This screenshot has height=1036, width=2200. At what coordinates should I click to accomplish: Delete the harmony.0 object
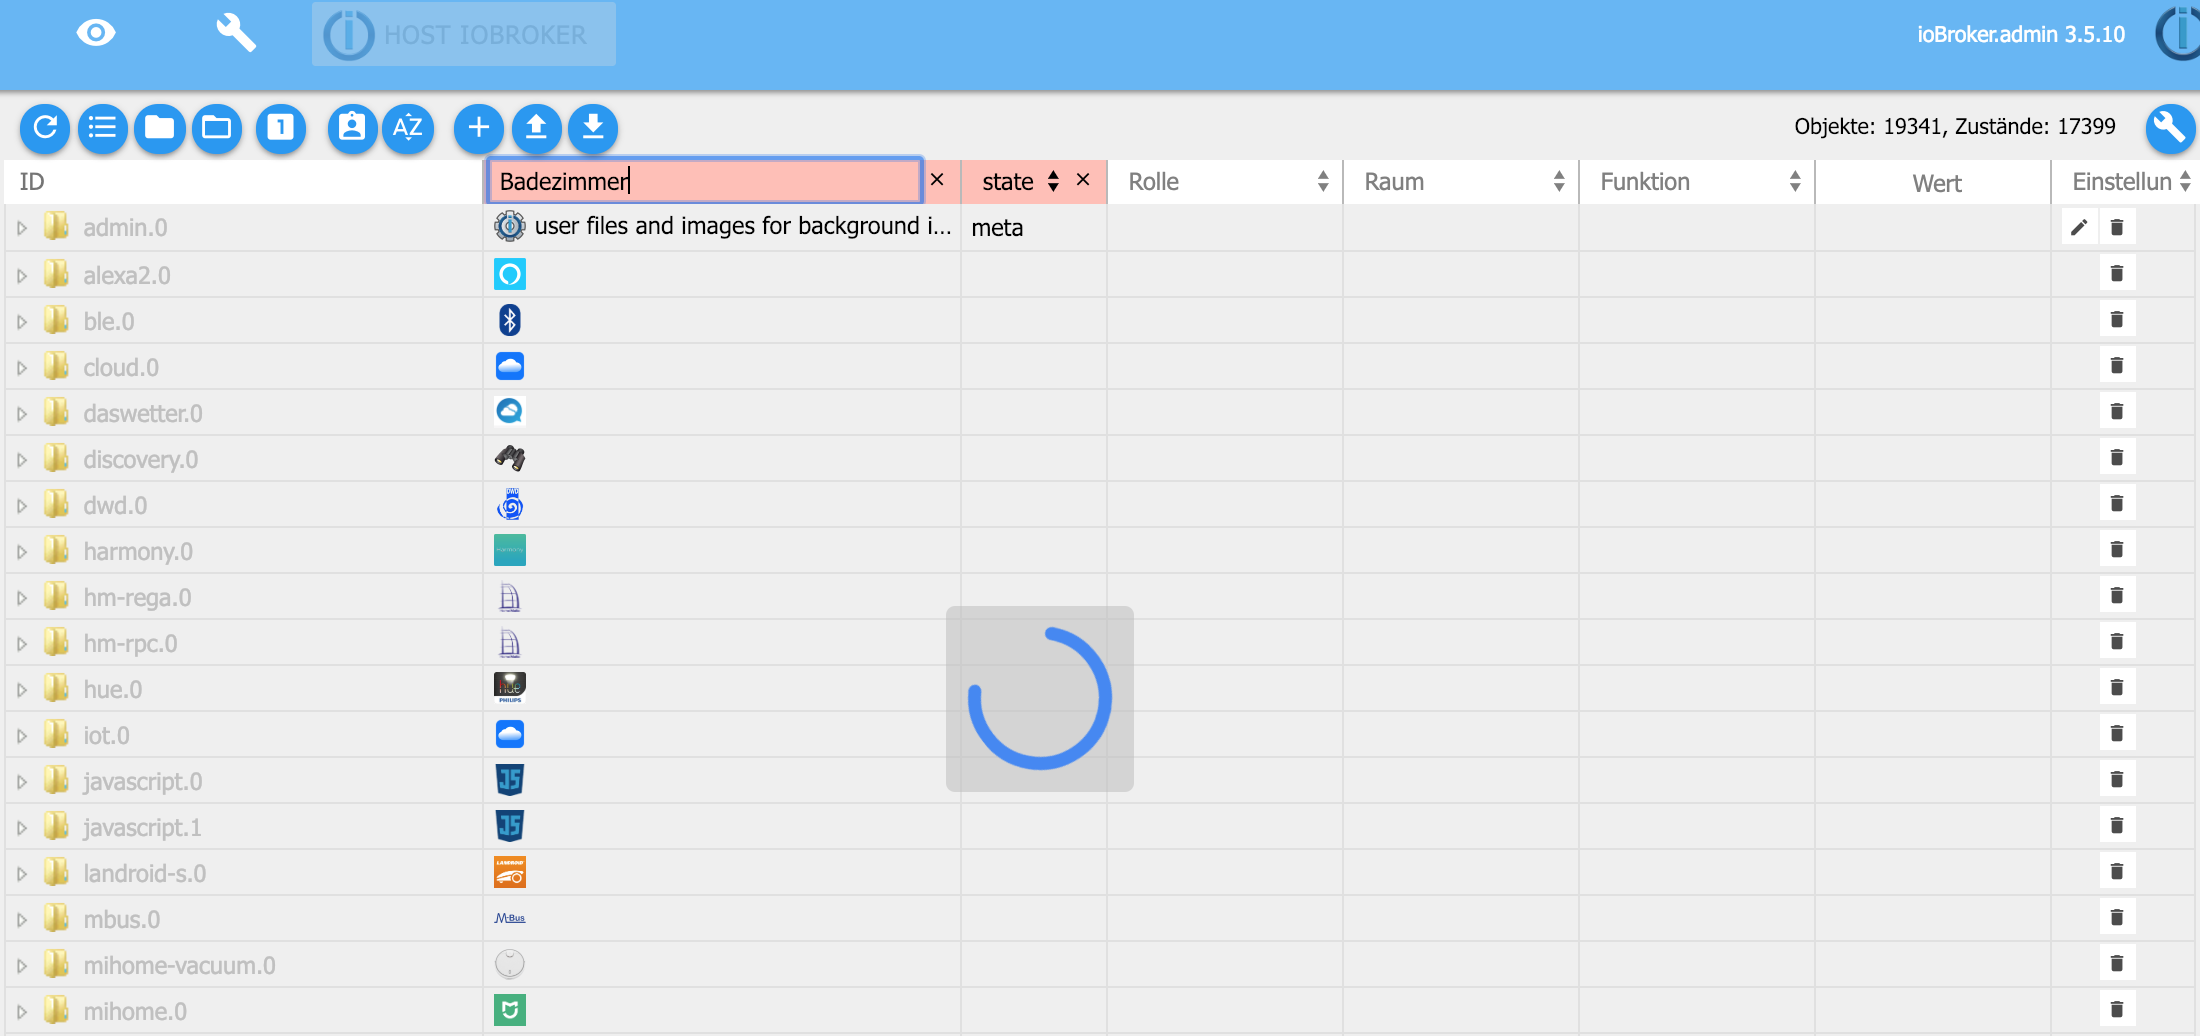tap(2117, 549)
